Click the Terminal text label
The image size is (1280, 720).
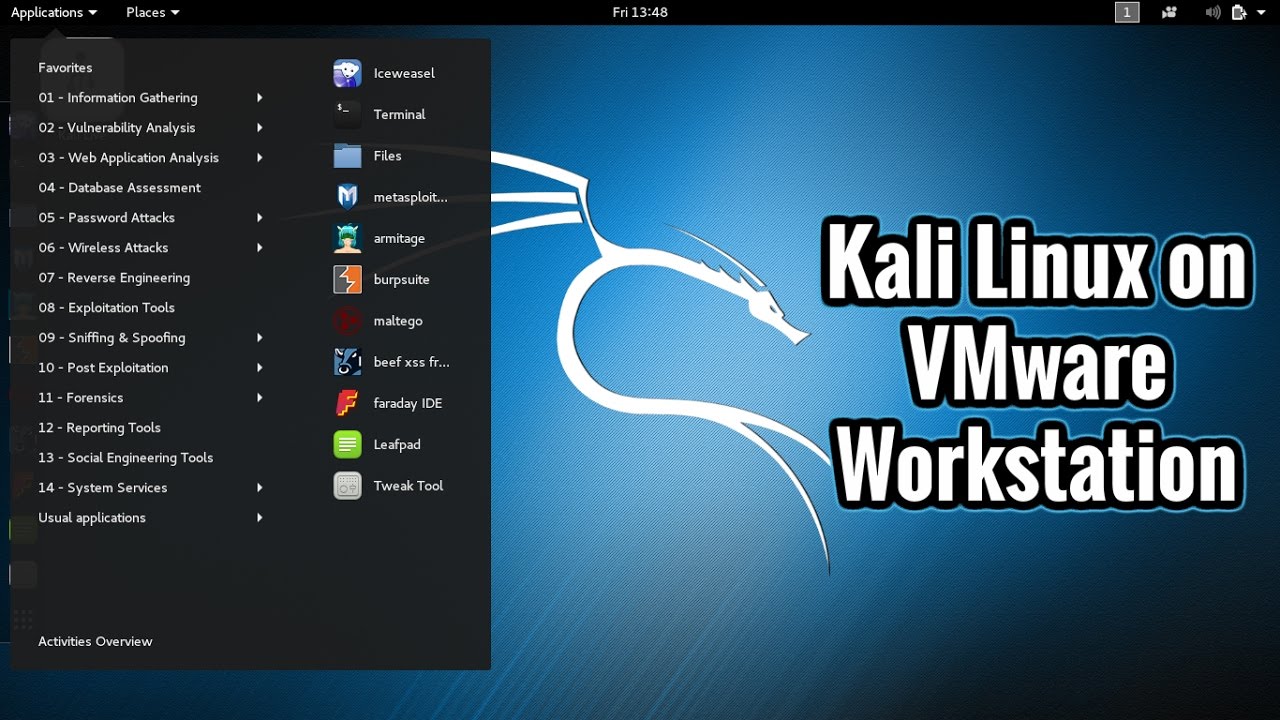[399, 115]
